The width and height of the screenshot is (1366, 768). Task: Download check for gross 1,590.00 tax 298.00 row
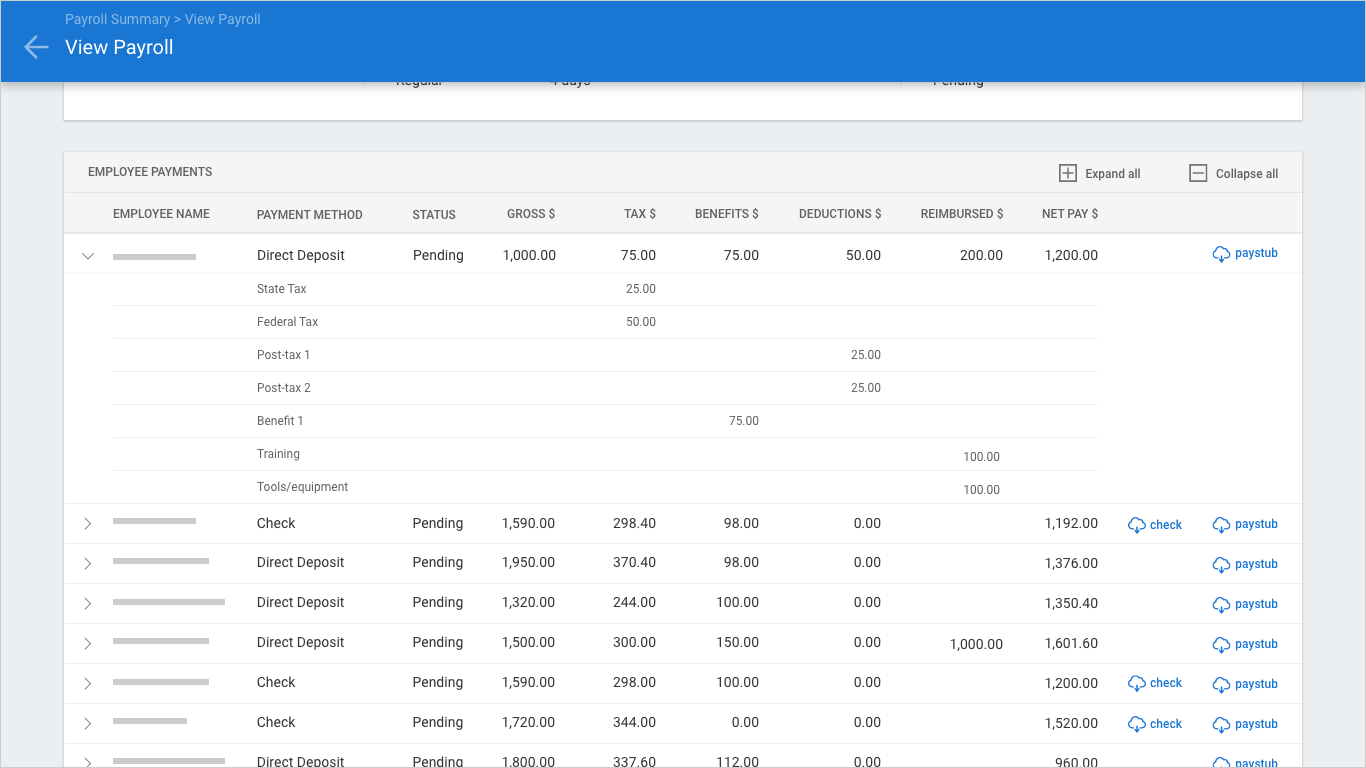pyautogui.click(x=1155, y=683)
